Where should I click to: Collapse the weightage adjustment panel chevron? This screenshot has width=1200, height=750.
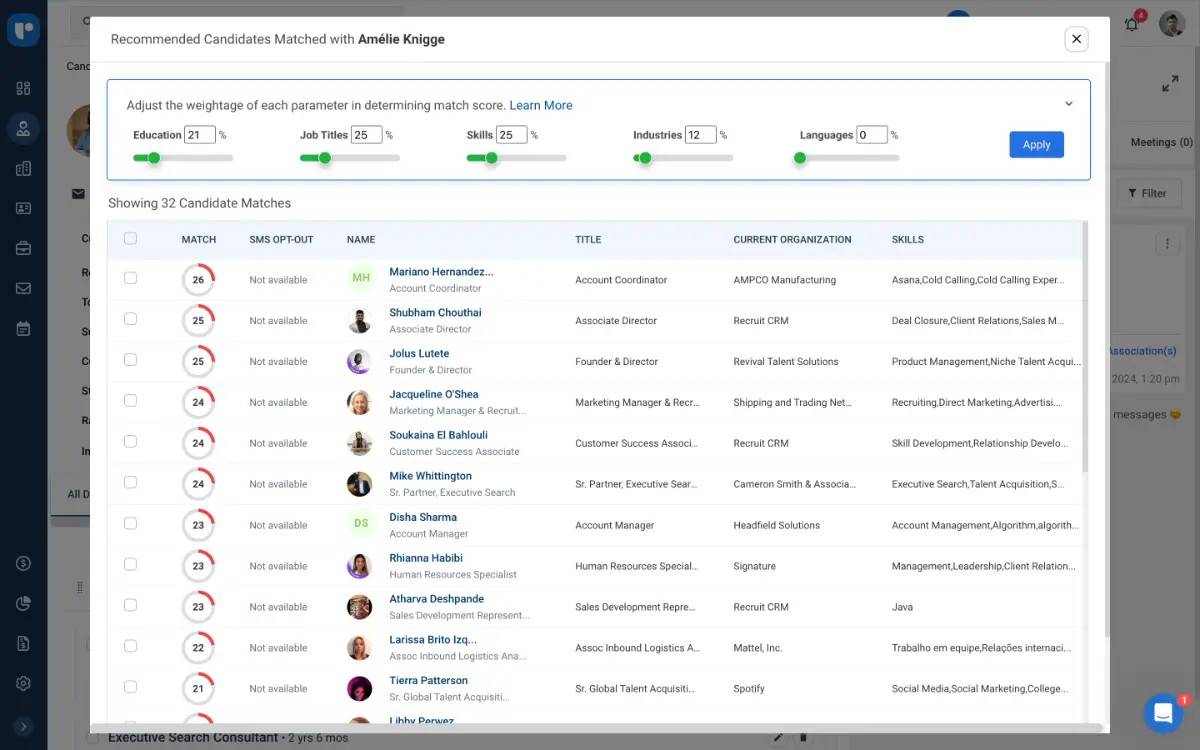point(1068,103)
